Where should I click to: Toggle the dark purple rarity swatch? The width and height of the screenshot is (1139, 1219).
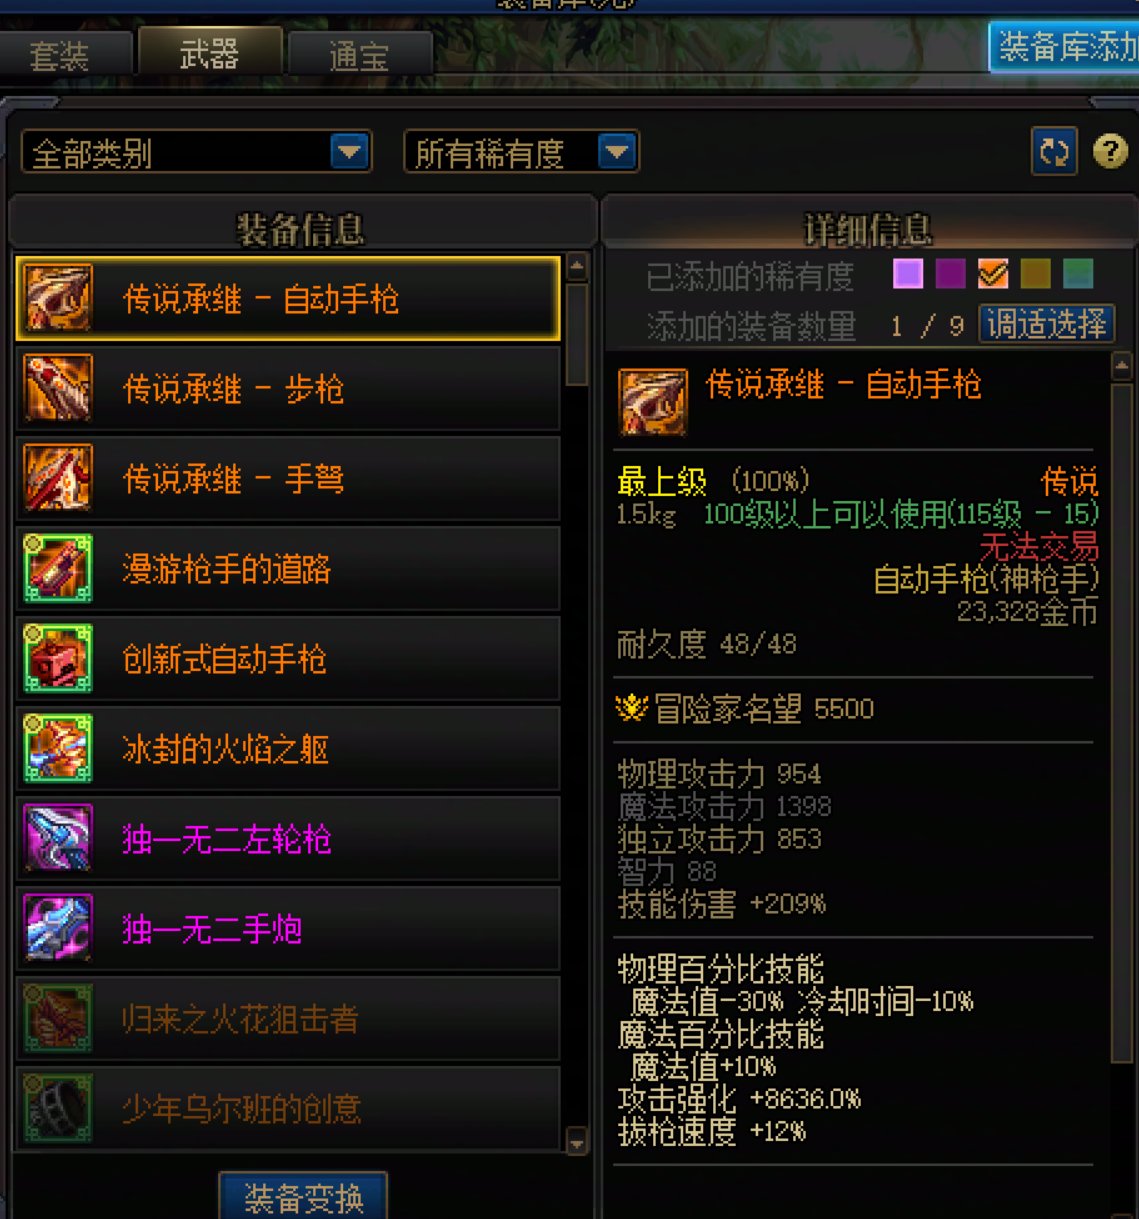coord(950,273)
